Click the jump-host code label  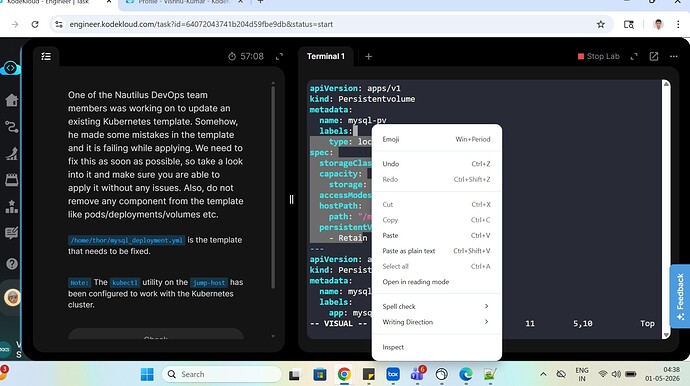(209, 283)
